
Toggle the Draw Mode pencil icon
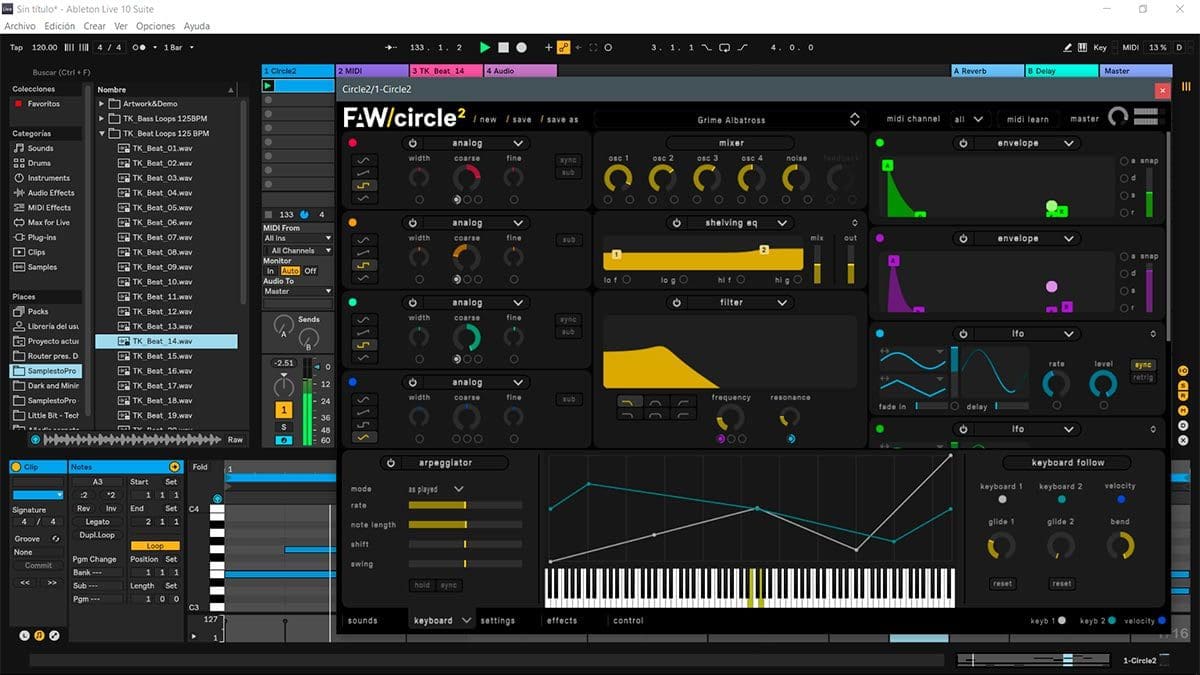[1068, 47]
